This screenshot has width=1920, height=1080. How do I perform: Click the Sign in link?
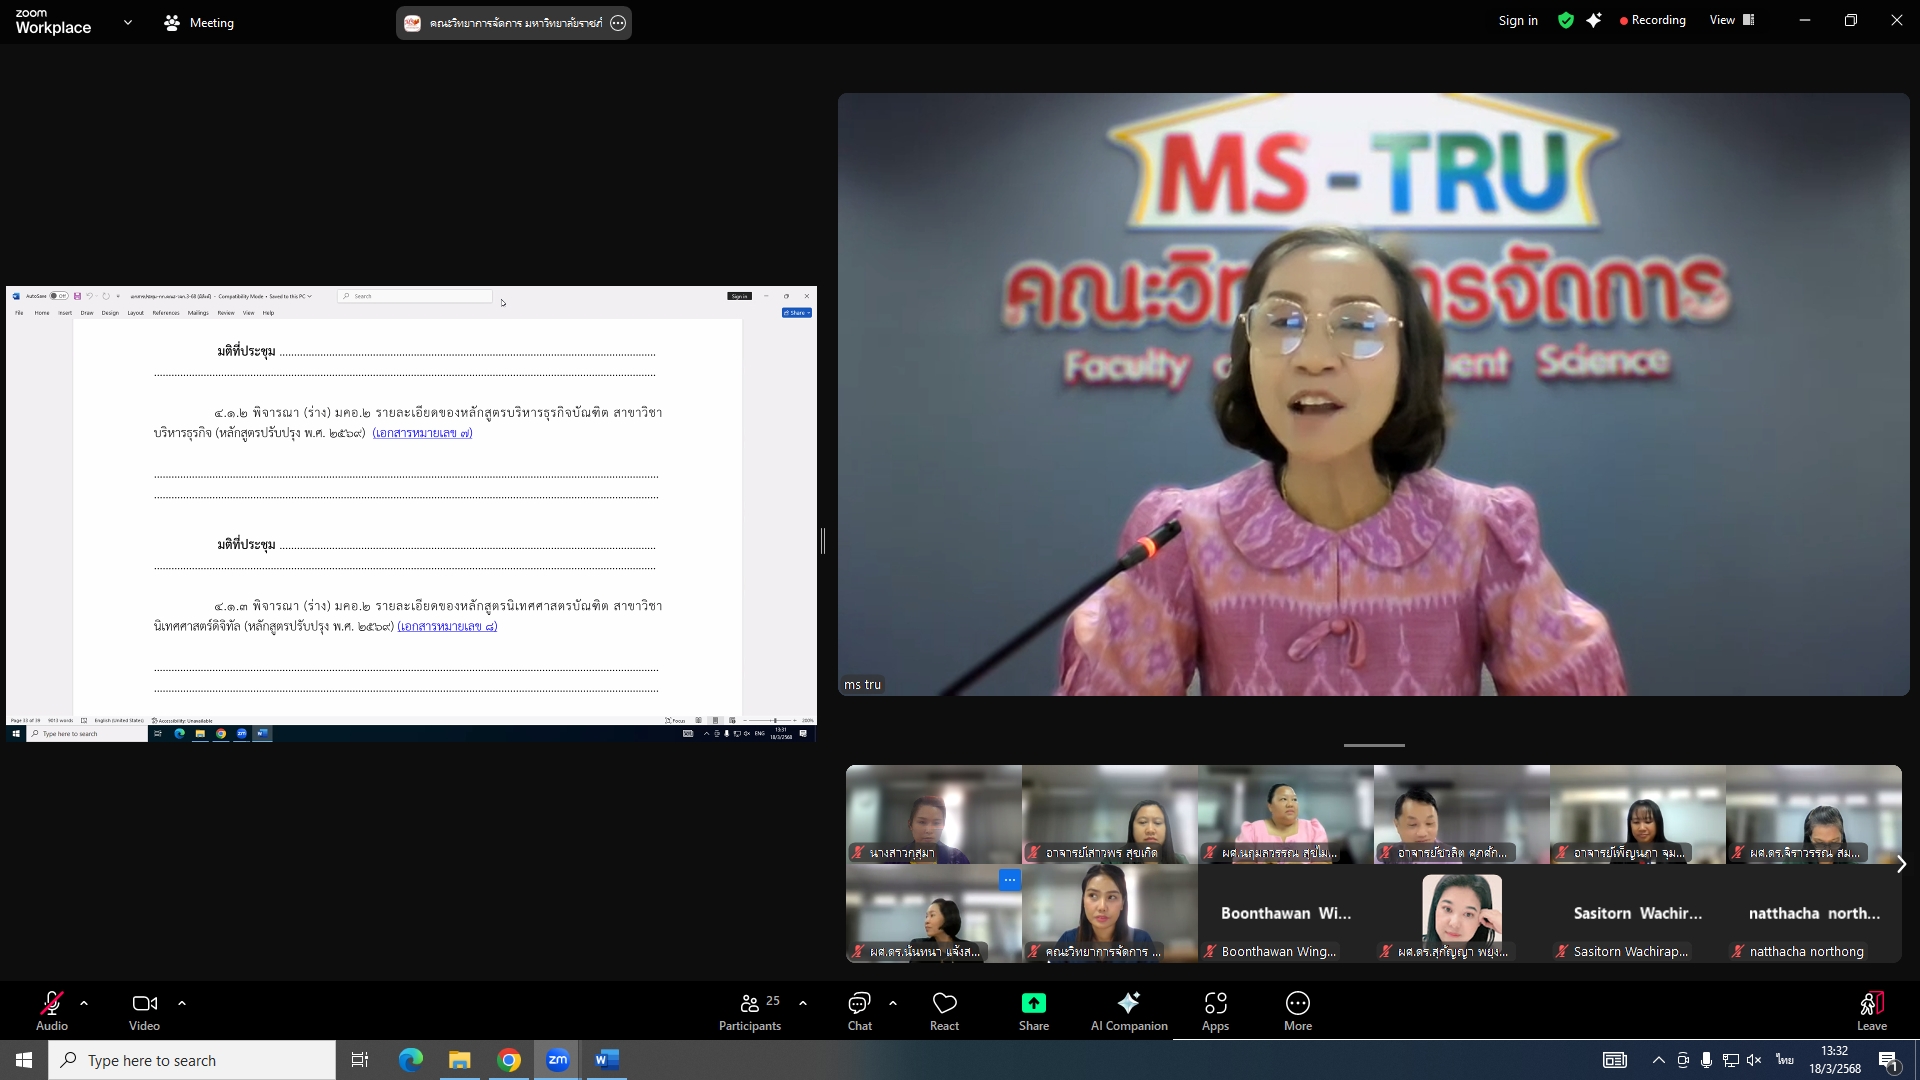coord(1517,20)
